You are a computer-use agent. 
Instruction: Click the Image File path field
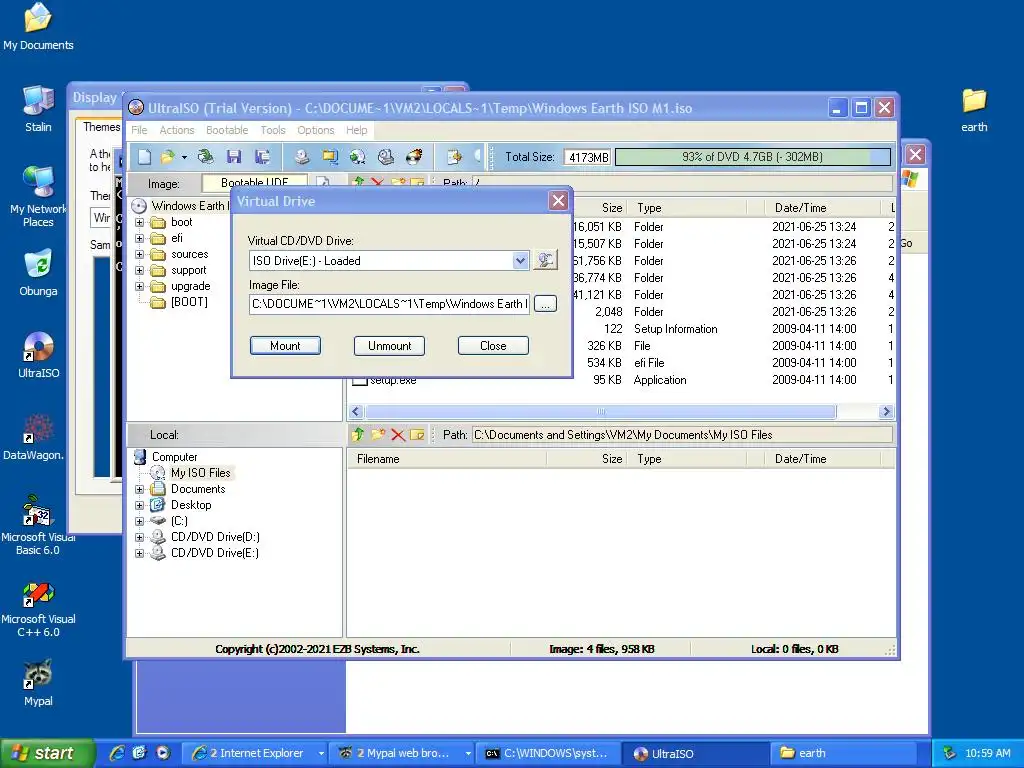(x=389, y=304)
